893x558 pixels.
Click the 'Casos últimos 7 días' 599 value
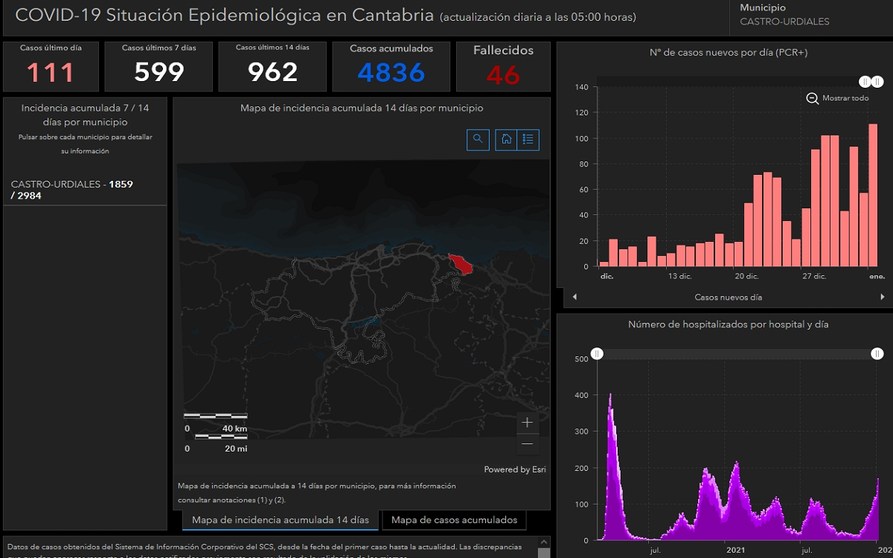[x=159, y=72]
